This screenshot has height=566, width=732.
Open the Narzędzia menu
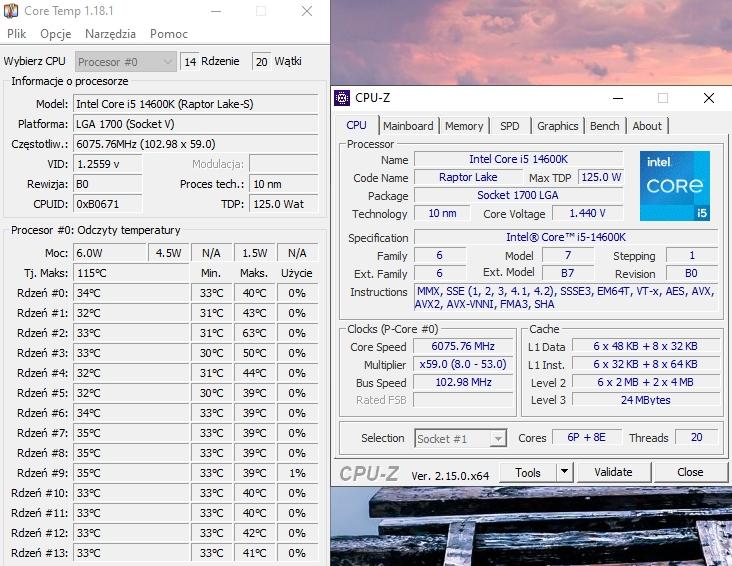pyautogui.click(x=110, y=34)
